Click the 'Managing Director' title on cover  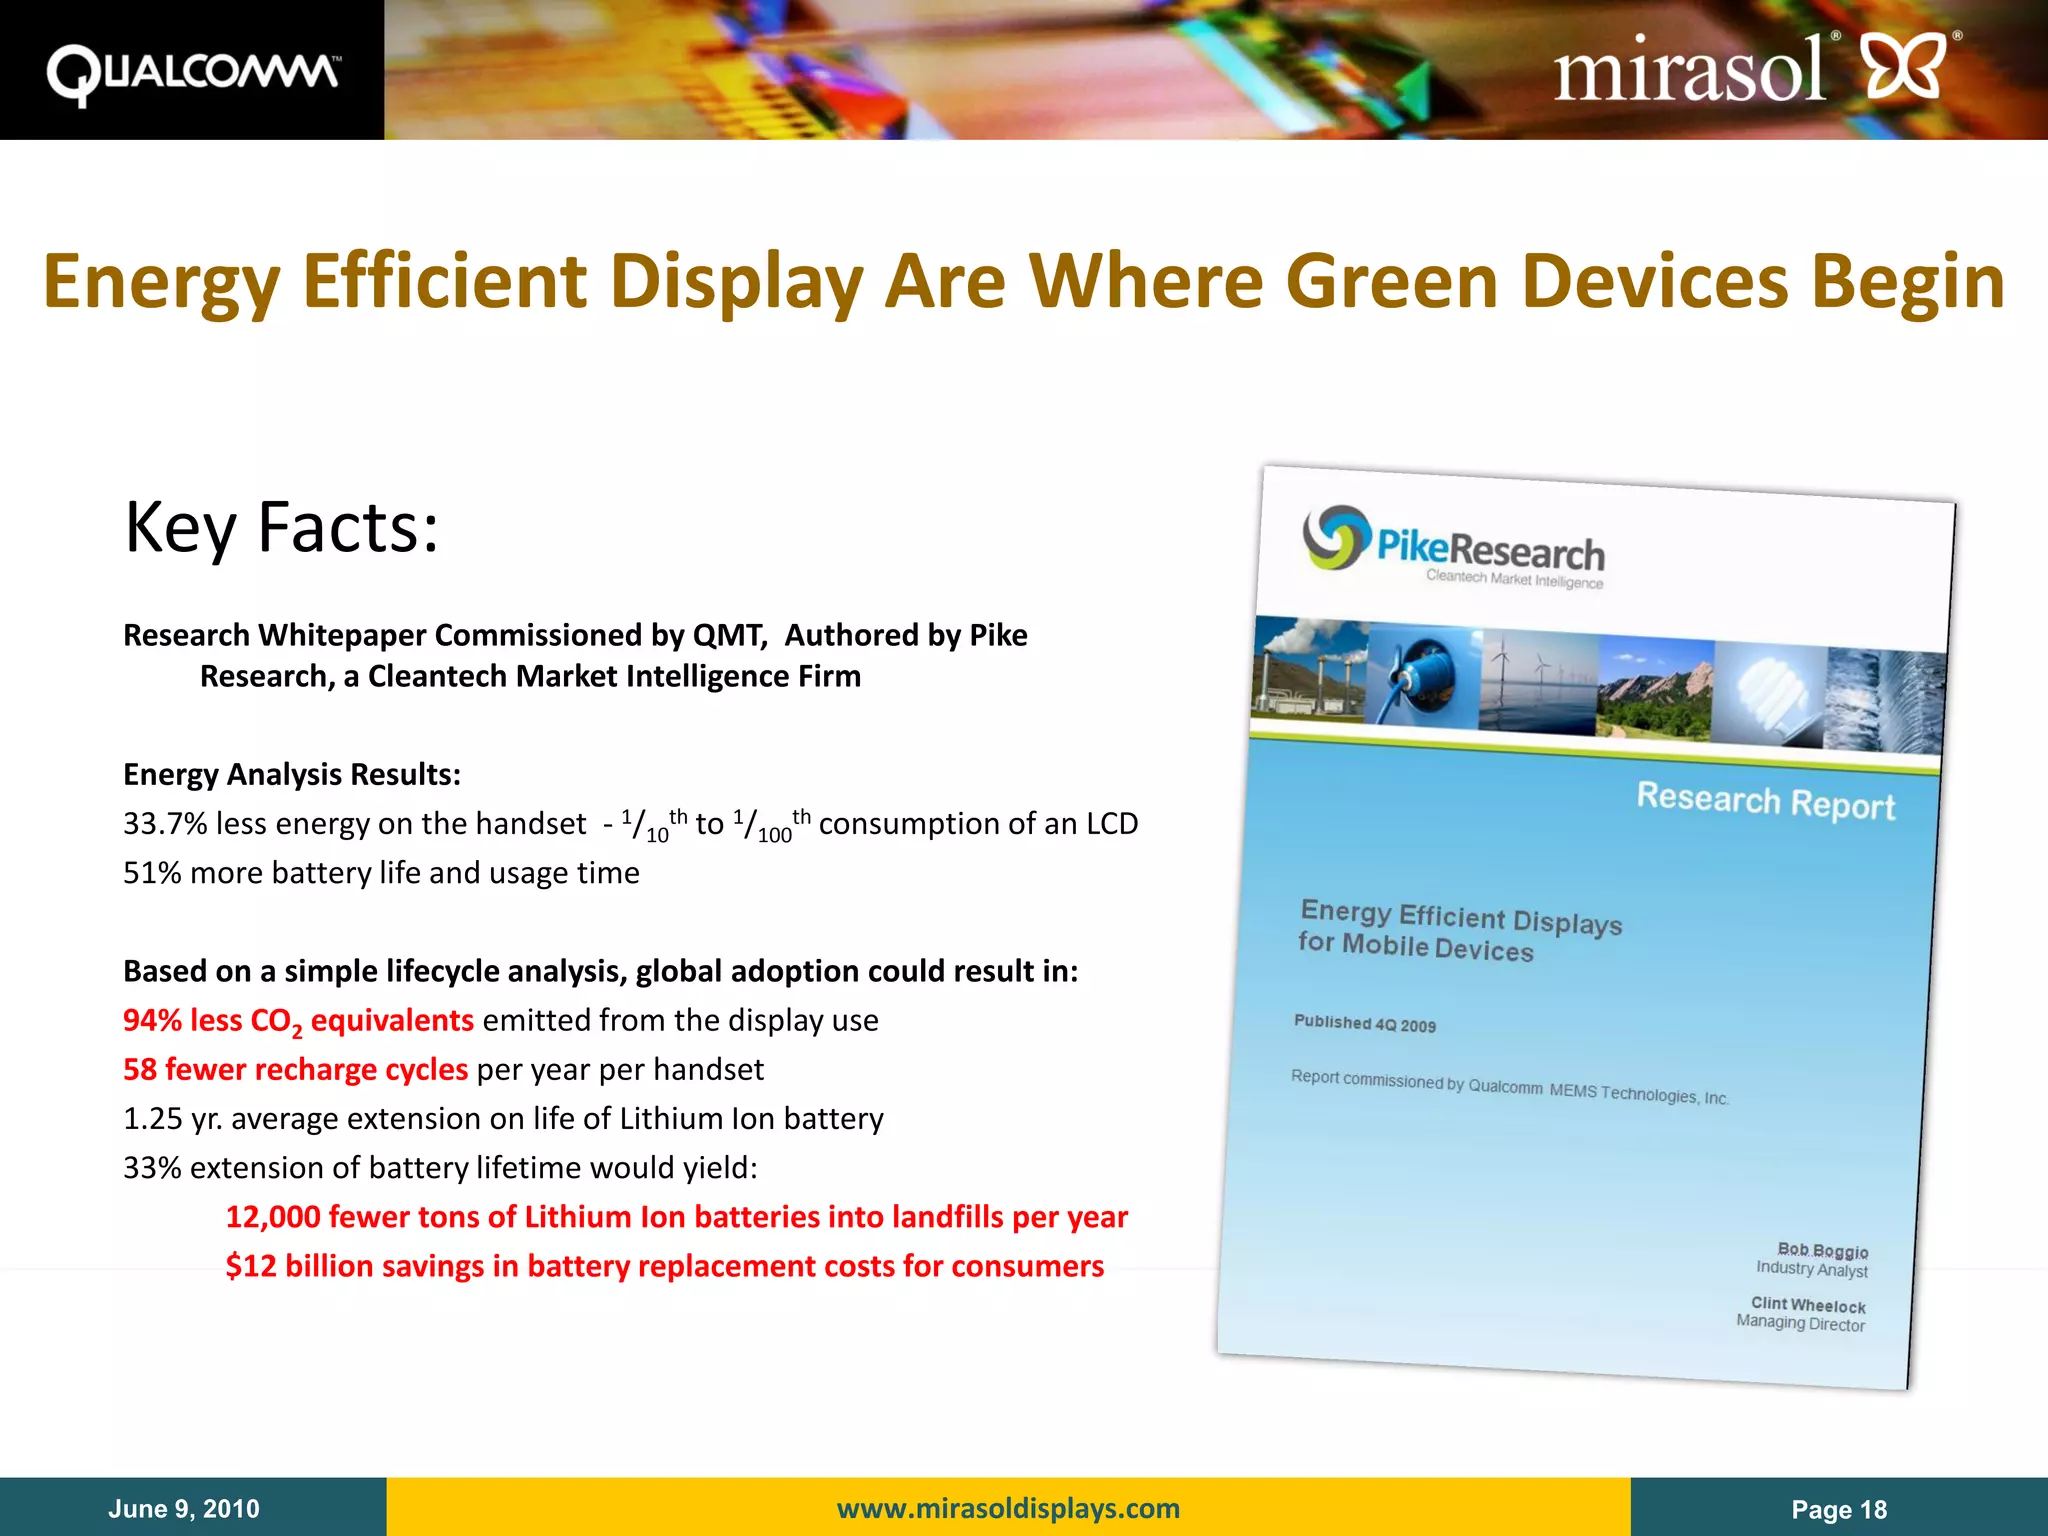pyautogui.click(x=1801, y=1323)
